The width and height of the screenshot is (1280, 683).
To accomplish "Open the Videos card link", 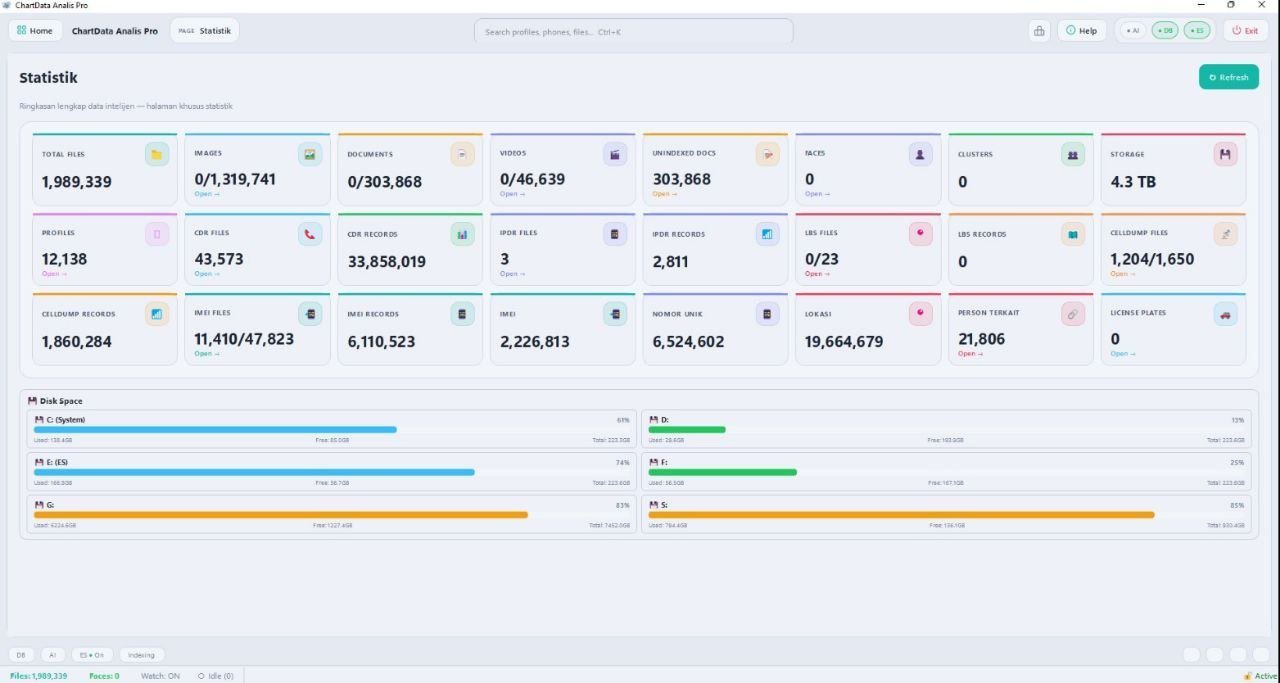I will pos(512,194).
